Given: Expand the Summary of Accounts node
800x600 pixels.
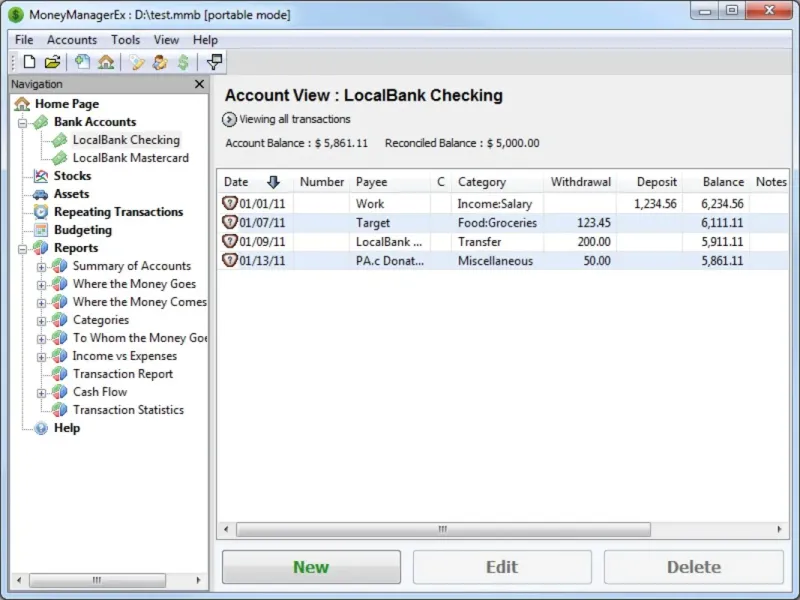Looking at the screenshot, I should (x=41, y=267).
